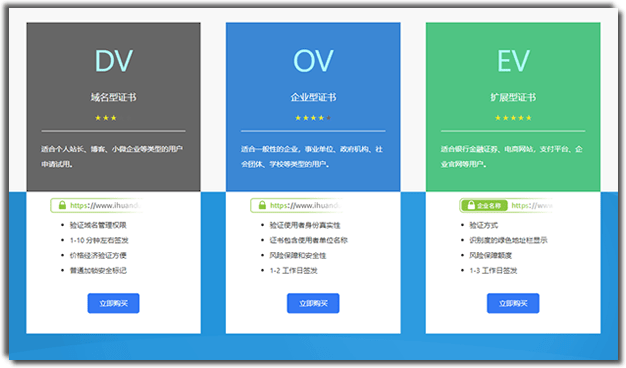Click the 1-10 分钟左右签发 list item
The width and height of the screenshot is (626, 368).
coord(99,240)
